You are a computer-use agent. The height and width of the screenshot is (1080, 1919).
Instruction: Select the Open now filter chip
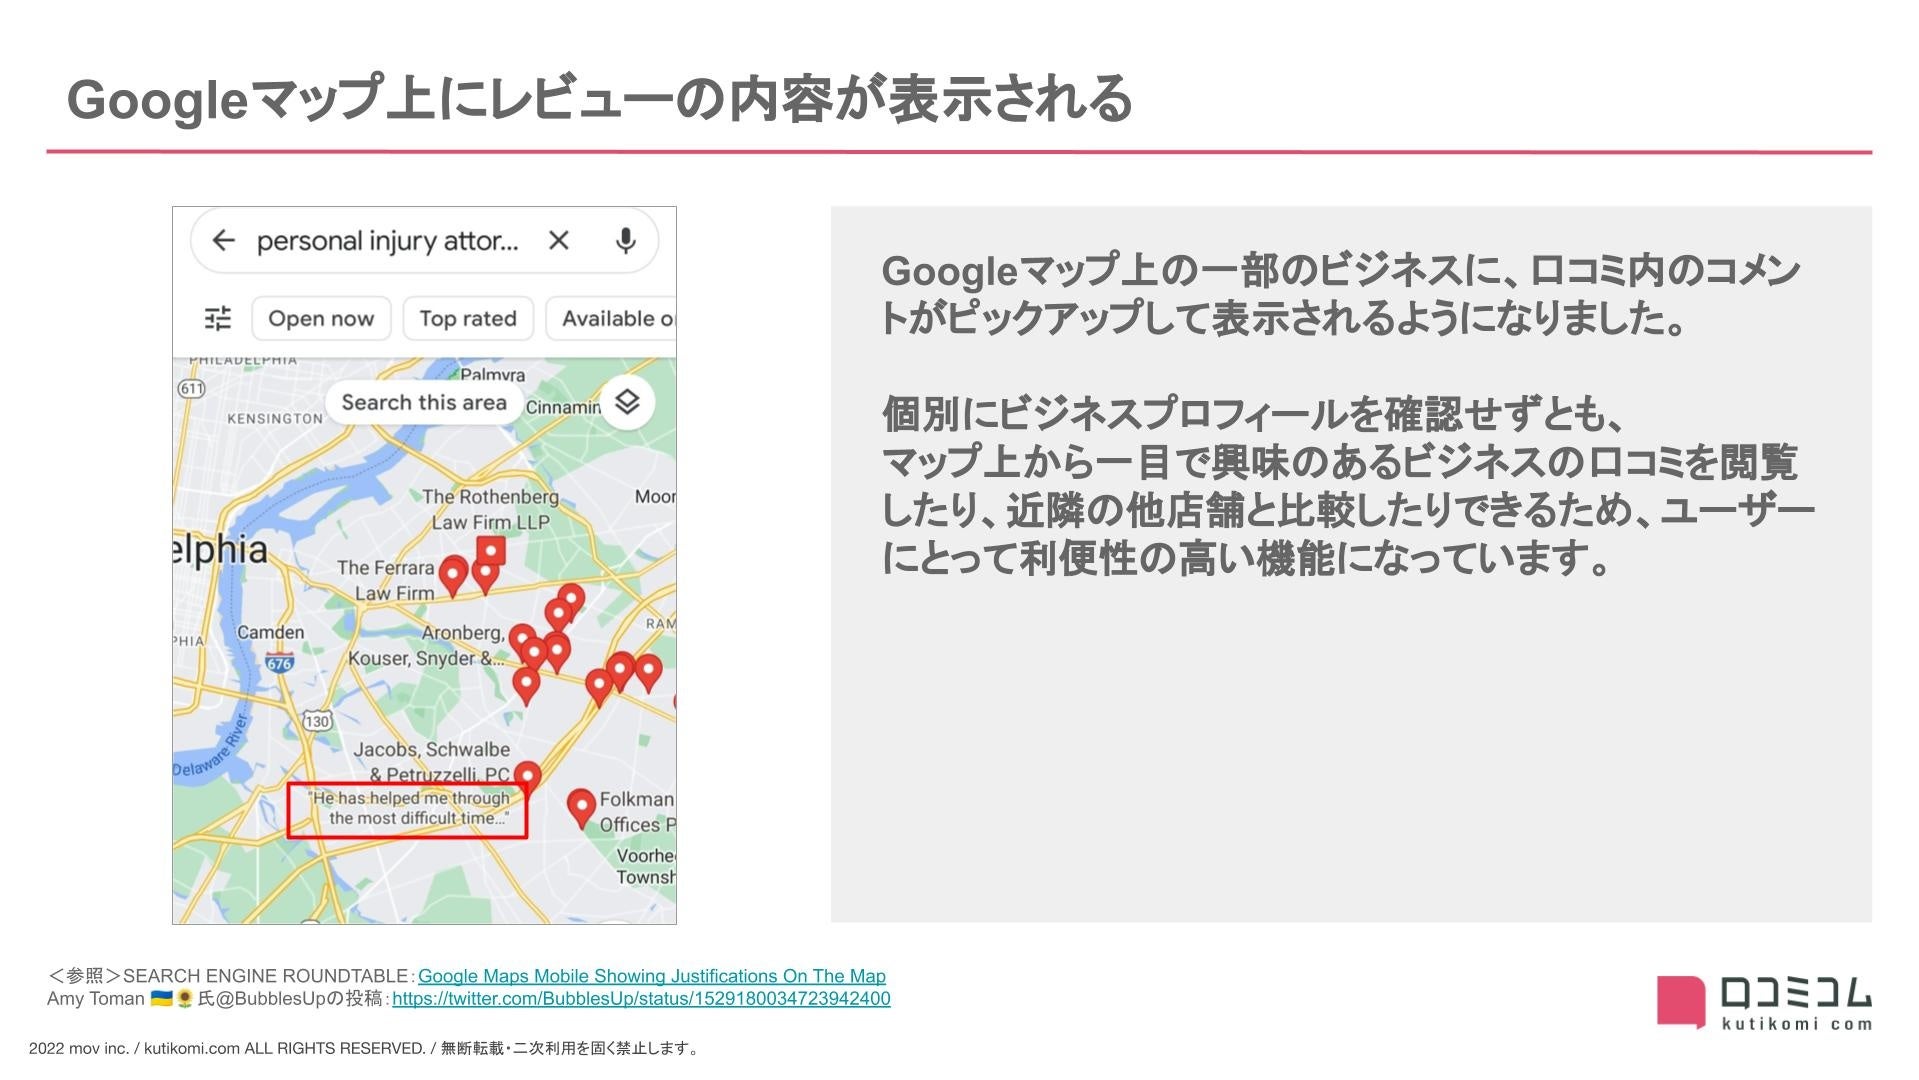point(321,318)
